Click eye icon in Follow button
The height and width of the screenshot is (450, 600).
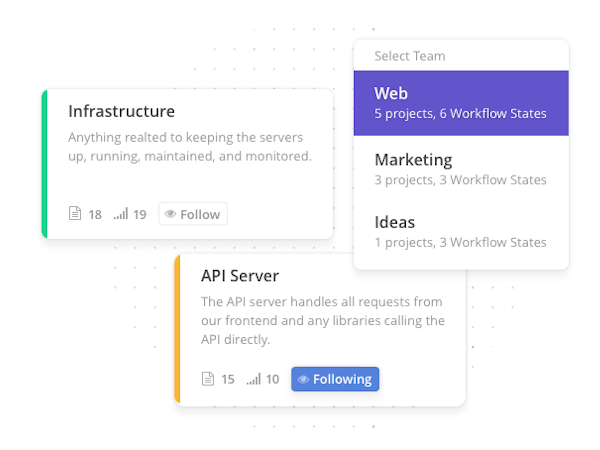(x=170, y=214)
